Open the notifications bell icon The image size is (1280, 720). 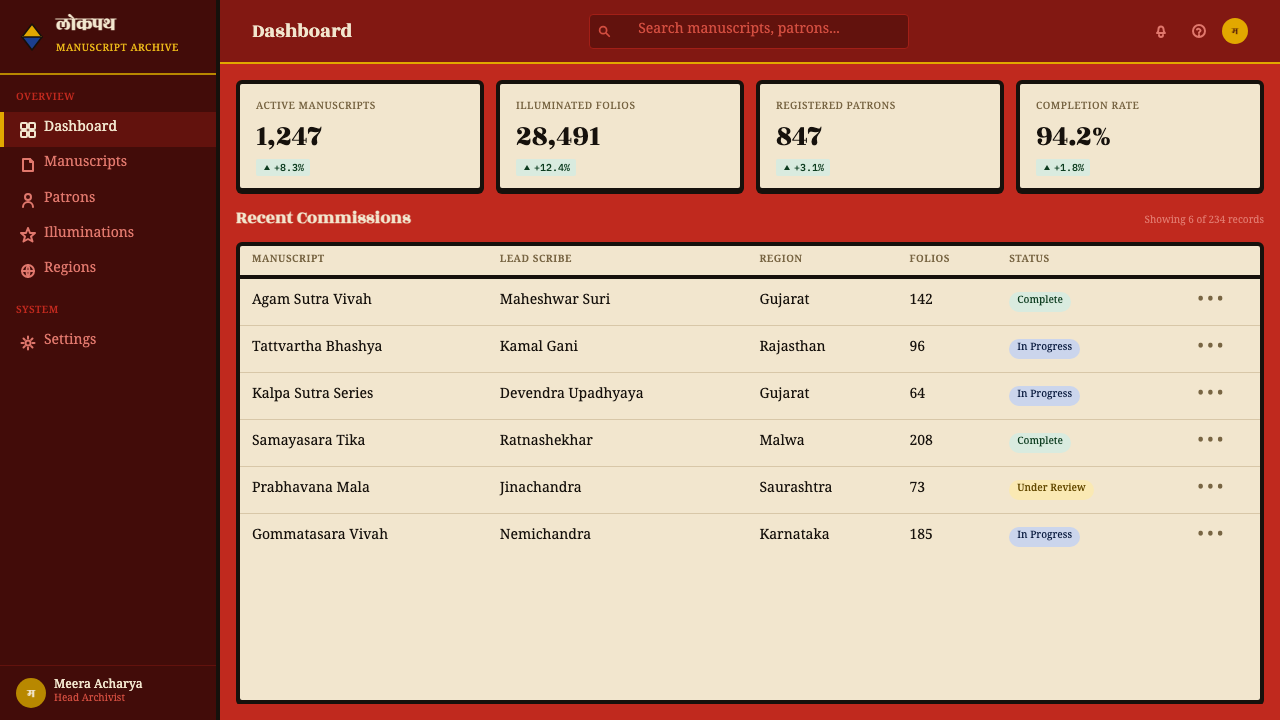point(1161,31)
